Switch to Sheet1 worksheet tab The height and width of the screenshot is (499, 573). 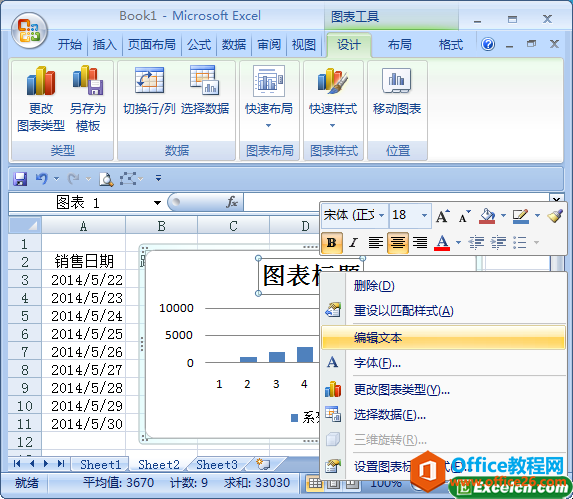(x=100, y=465)
